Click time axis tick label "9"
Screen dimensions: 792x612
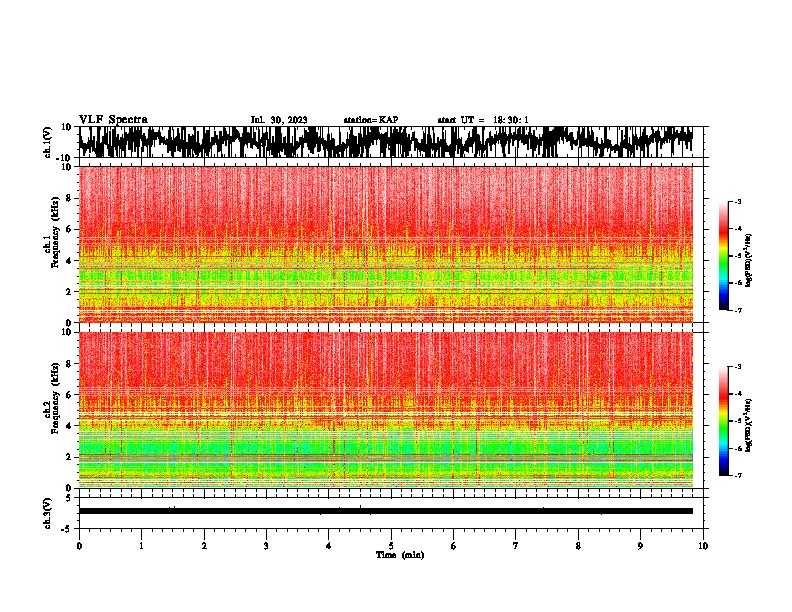coord(640,546)
